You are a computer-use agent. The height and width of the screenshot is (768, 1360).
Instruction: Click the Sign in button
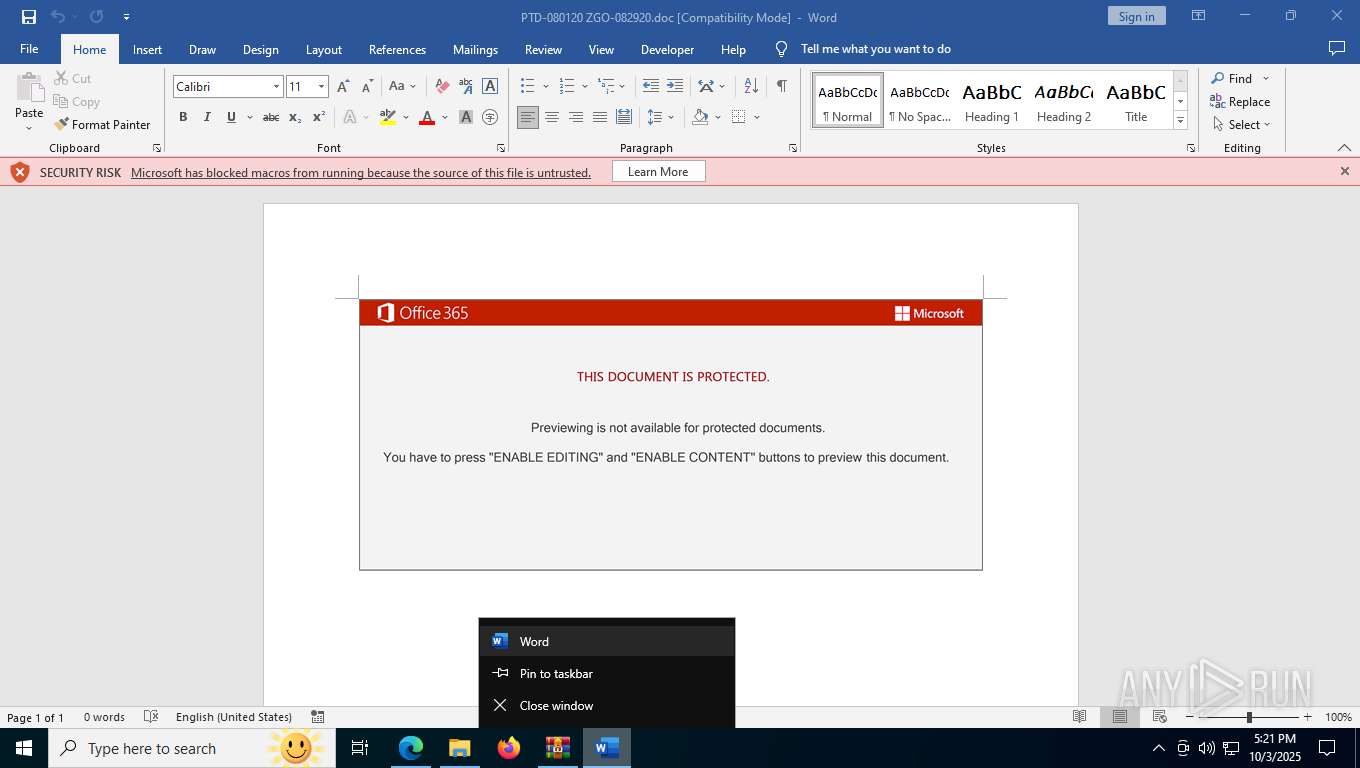1136,16
